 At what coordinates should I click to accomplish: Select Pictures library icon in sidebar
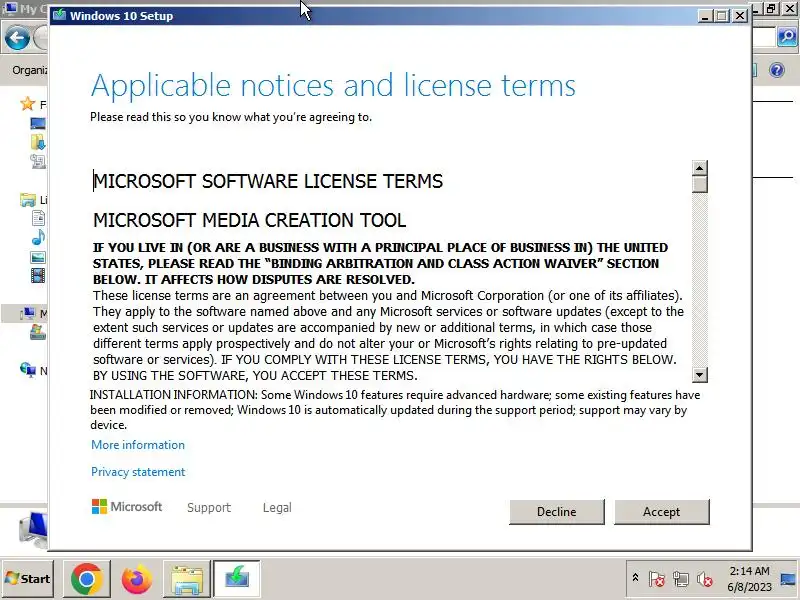[x=38, y=257]
